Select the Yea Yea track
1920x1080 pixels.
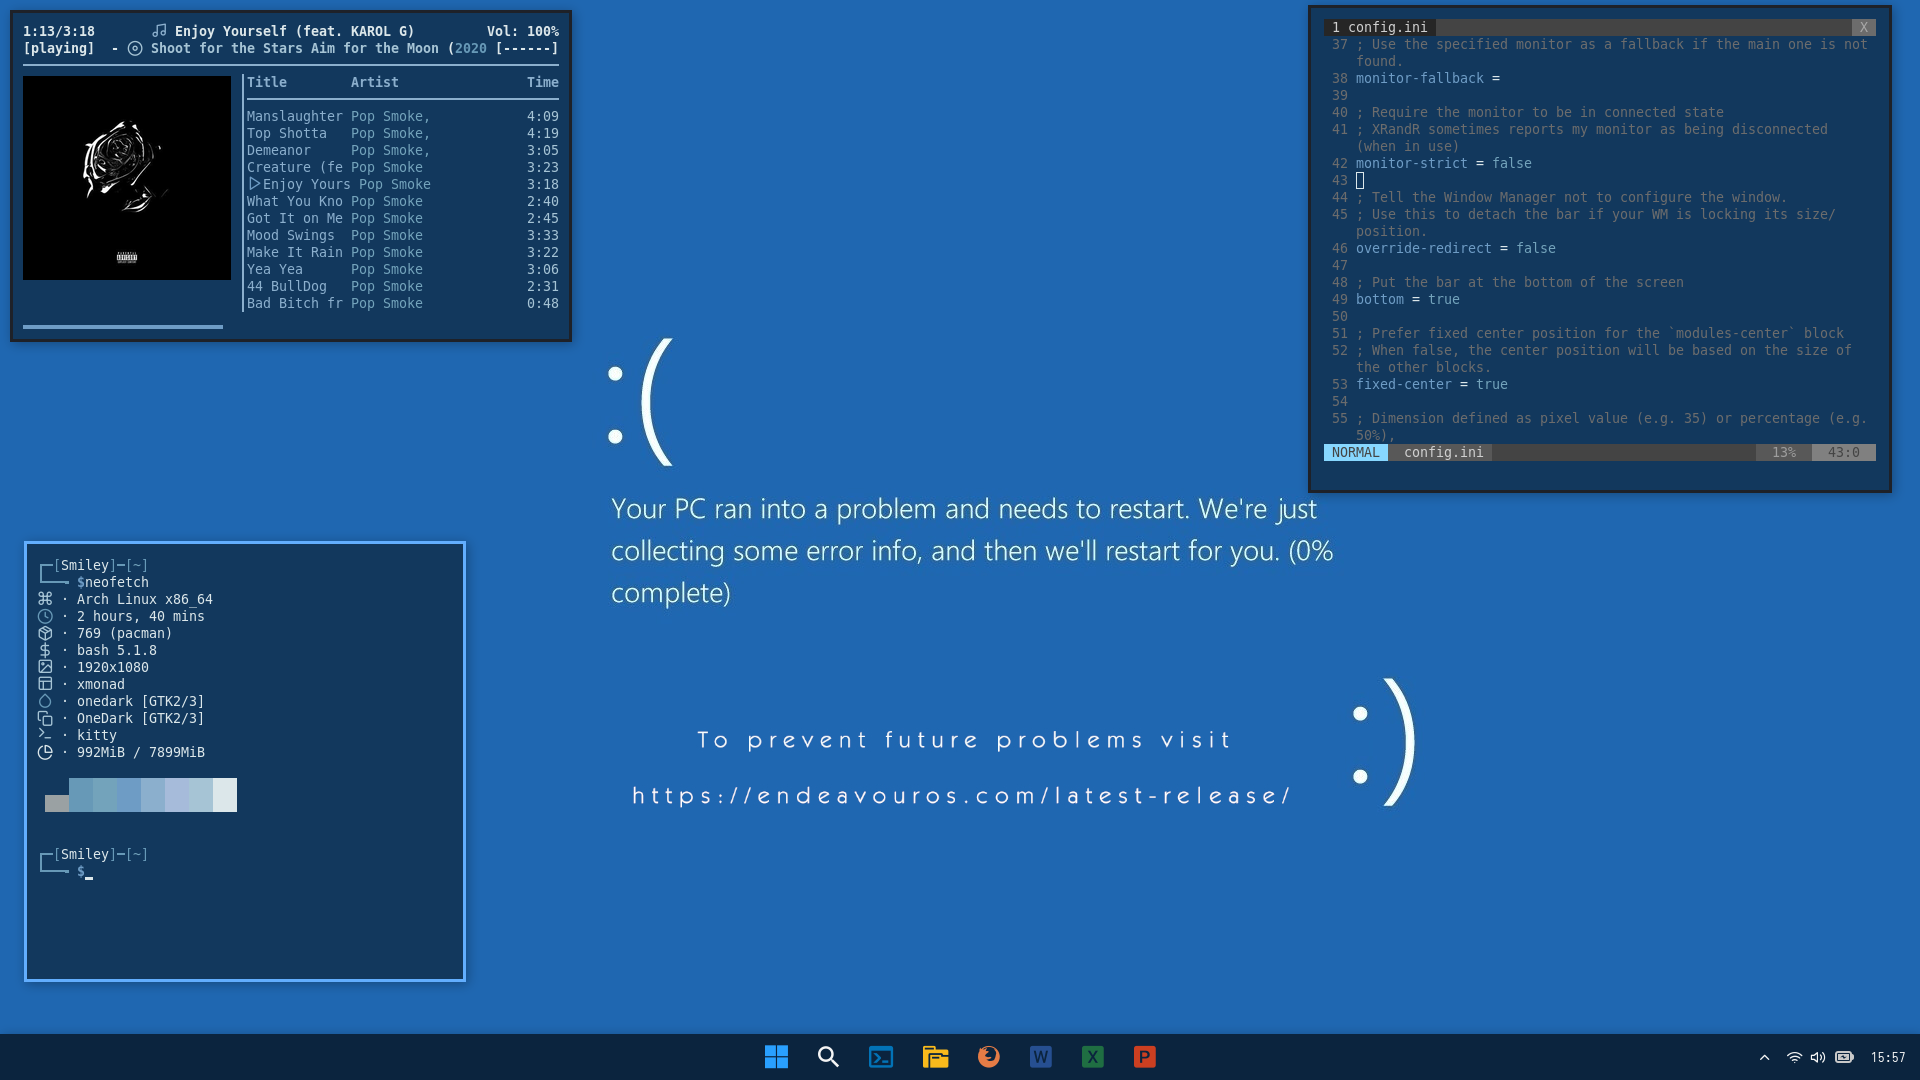(403, 270)
